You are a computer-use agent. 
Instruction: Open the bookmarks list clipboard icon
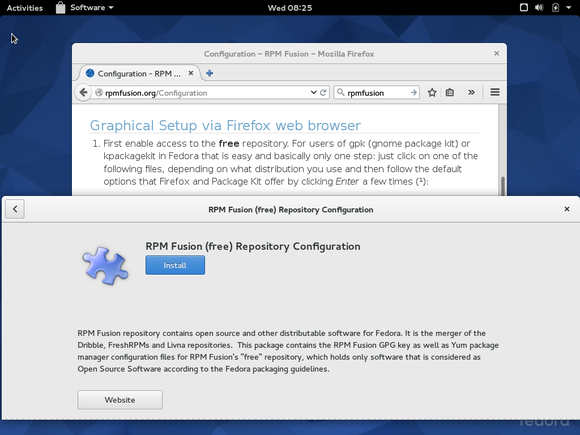(x=450, y=92)
